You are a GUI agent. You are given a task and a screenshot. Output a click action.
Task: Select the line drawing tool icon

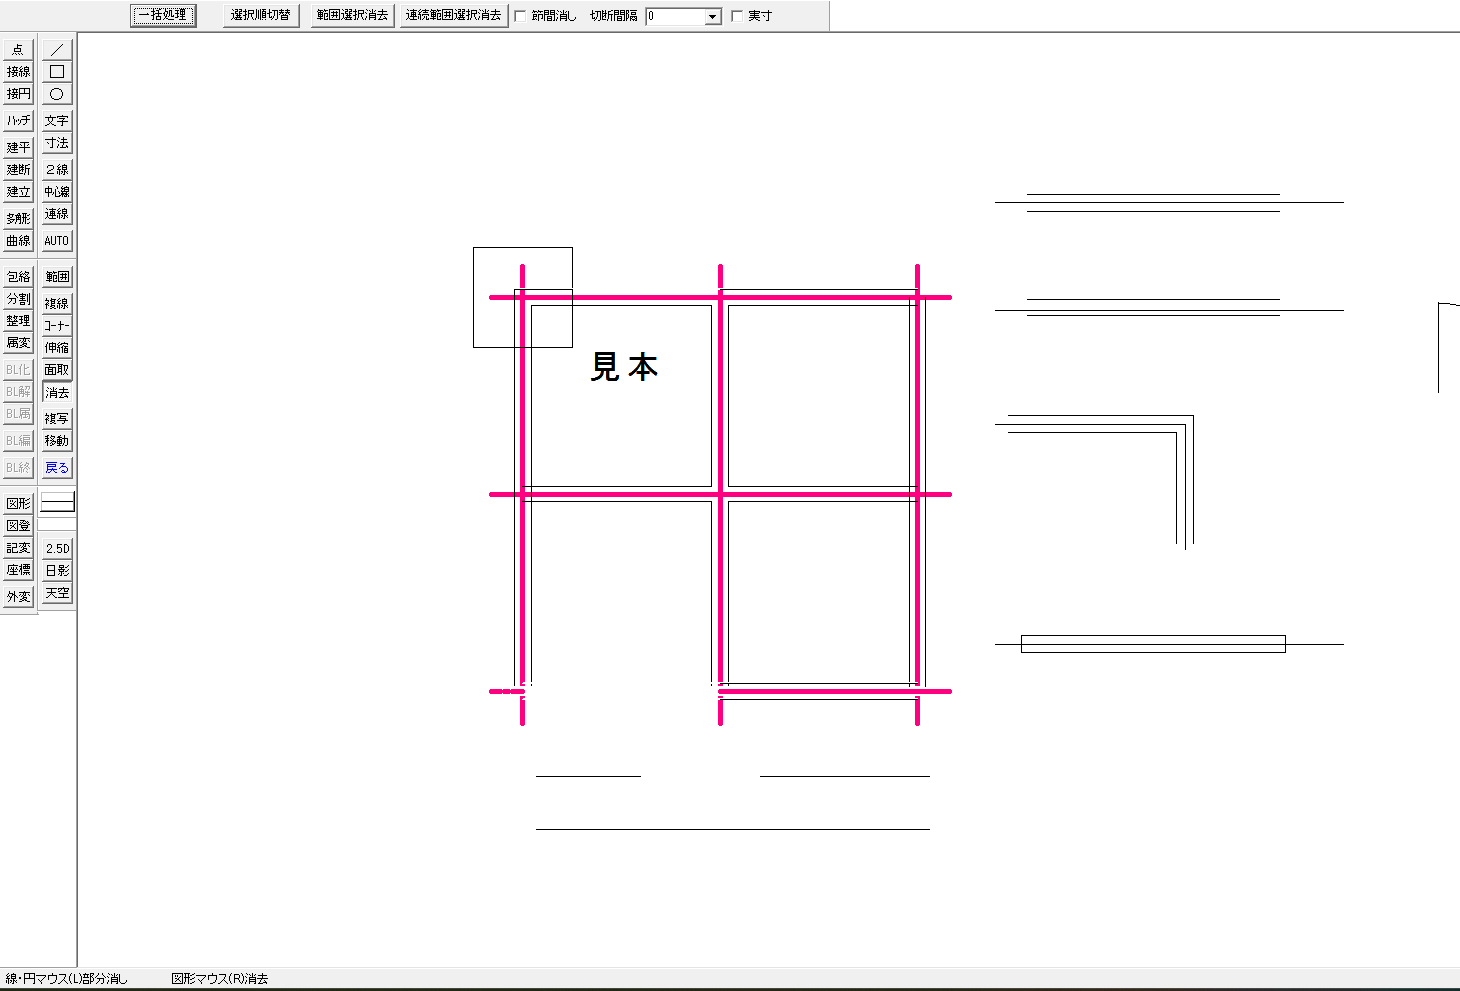pos(57,49)
